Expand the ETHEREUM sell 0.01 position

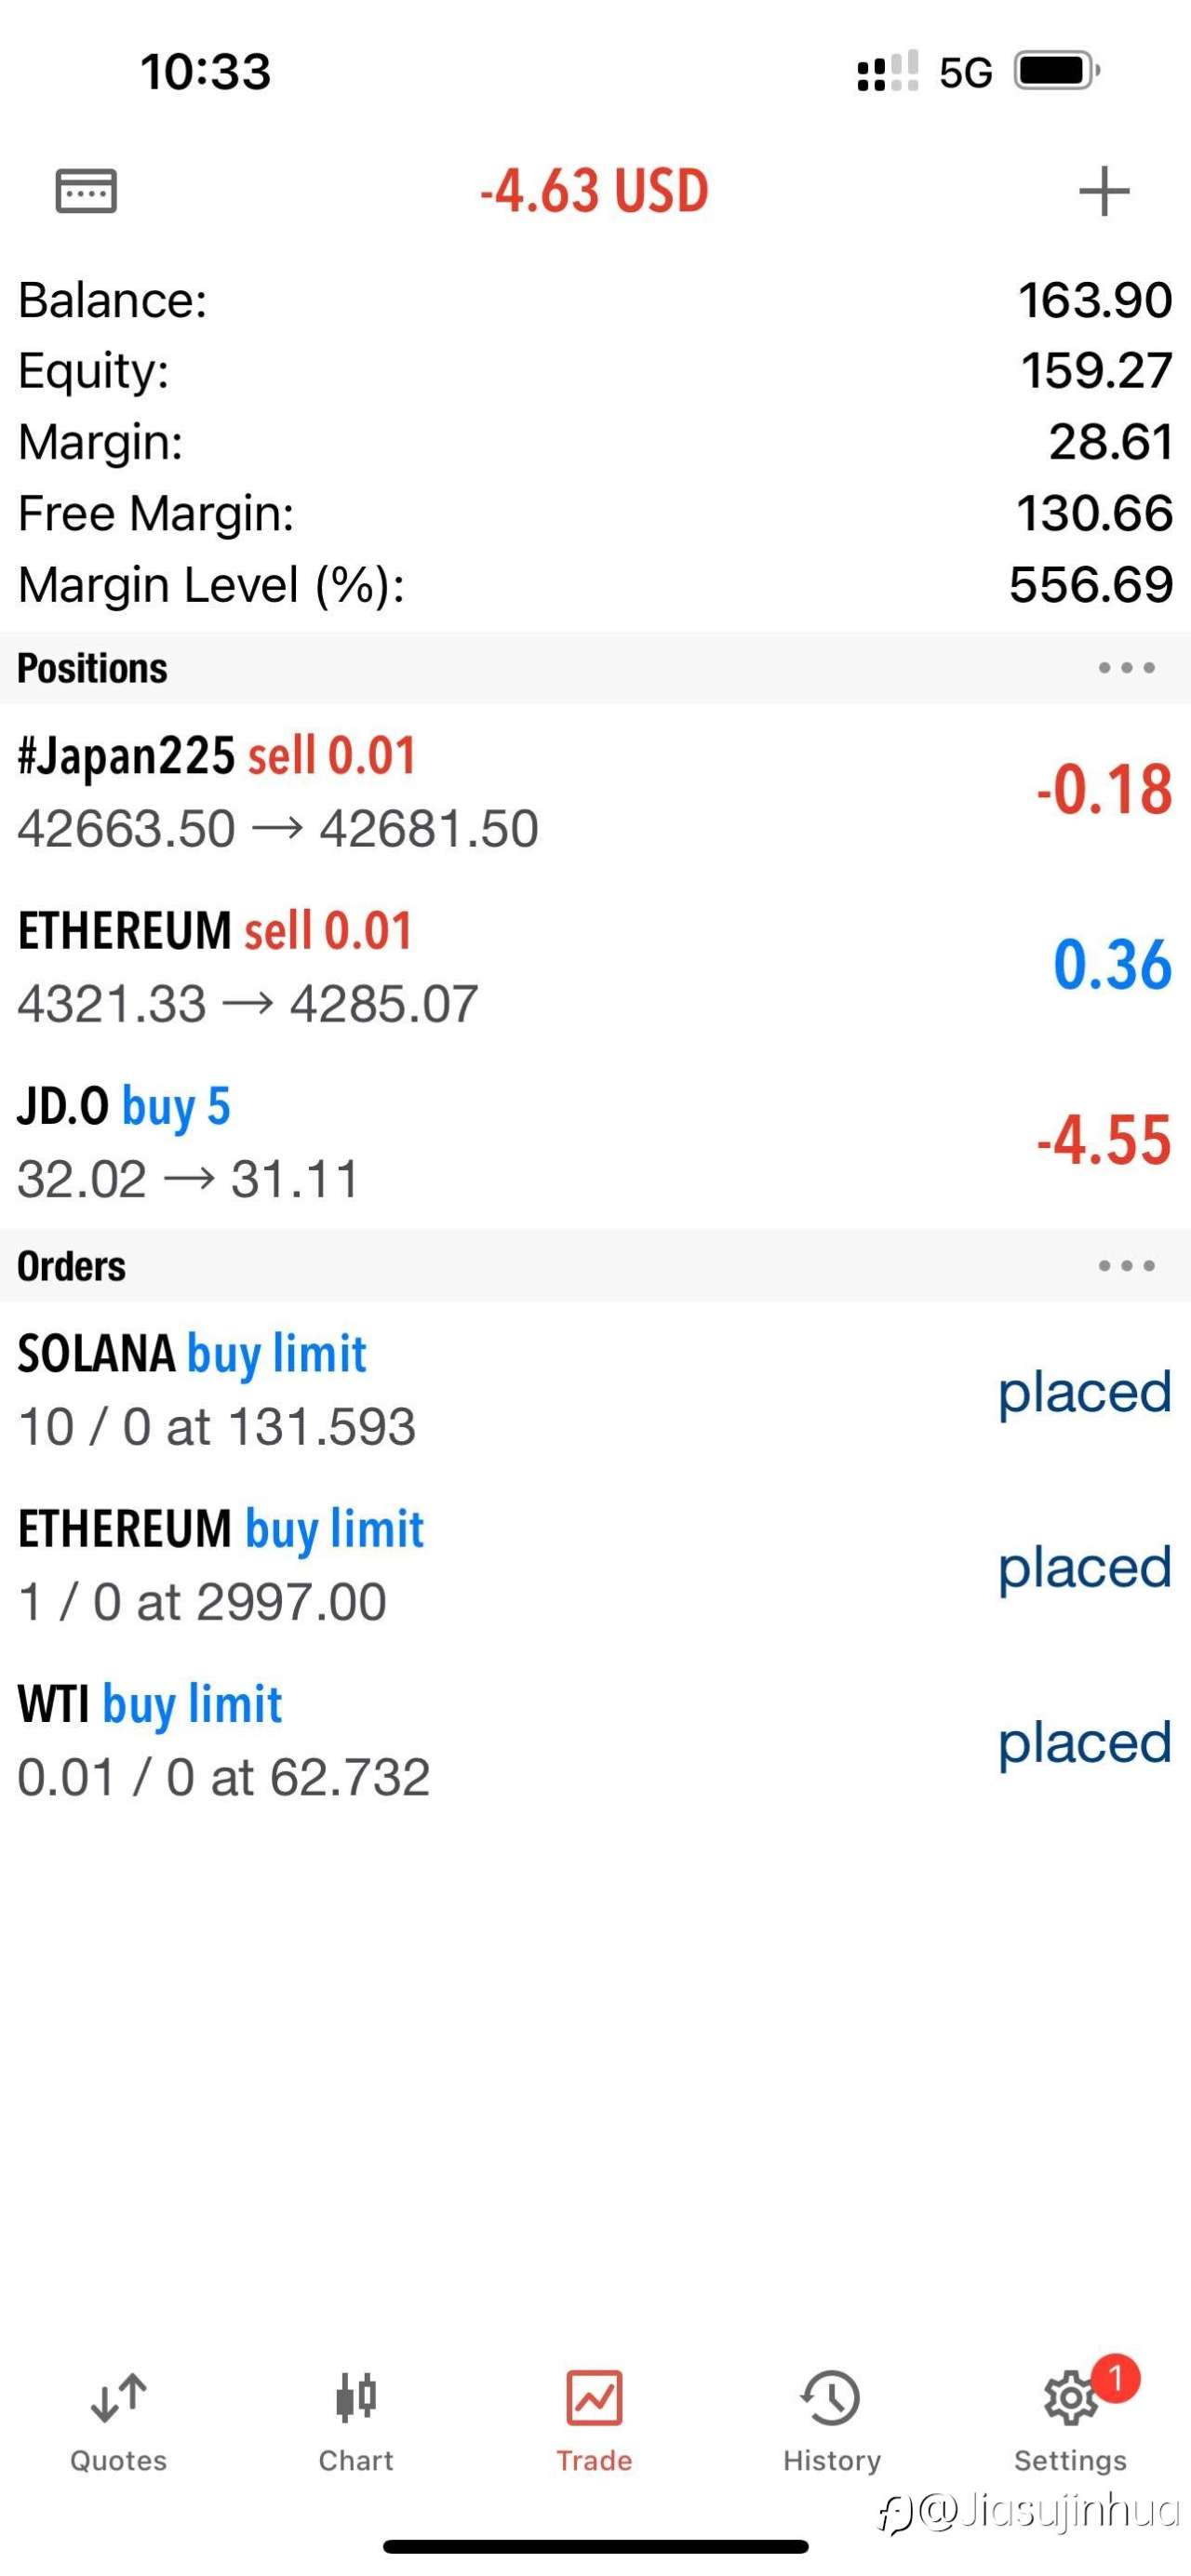click(595, 966)
